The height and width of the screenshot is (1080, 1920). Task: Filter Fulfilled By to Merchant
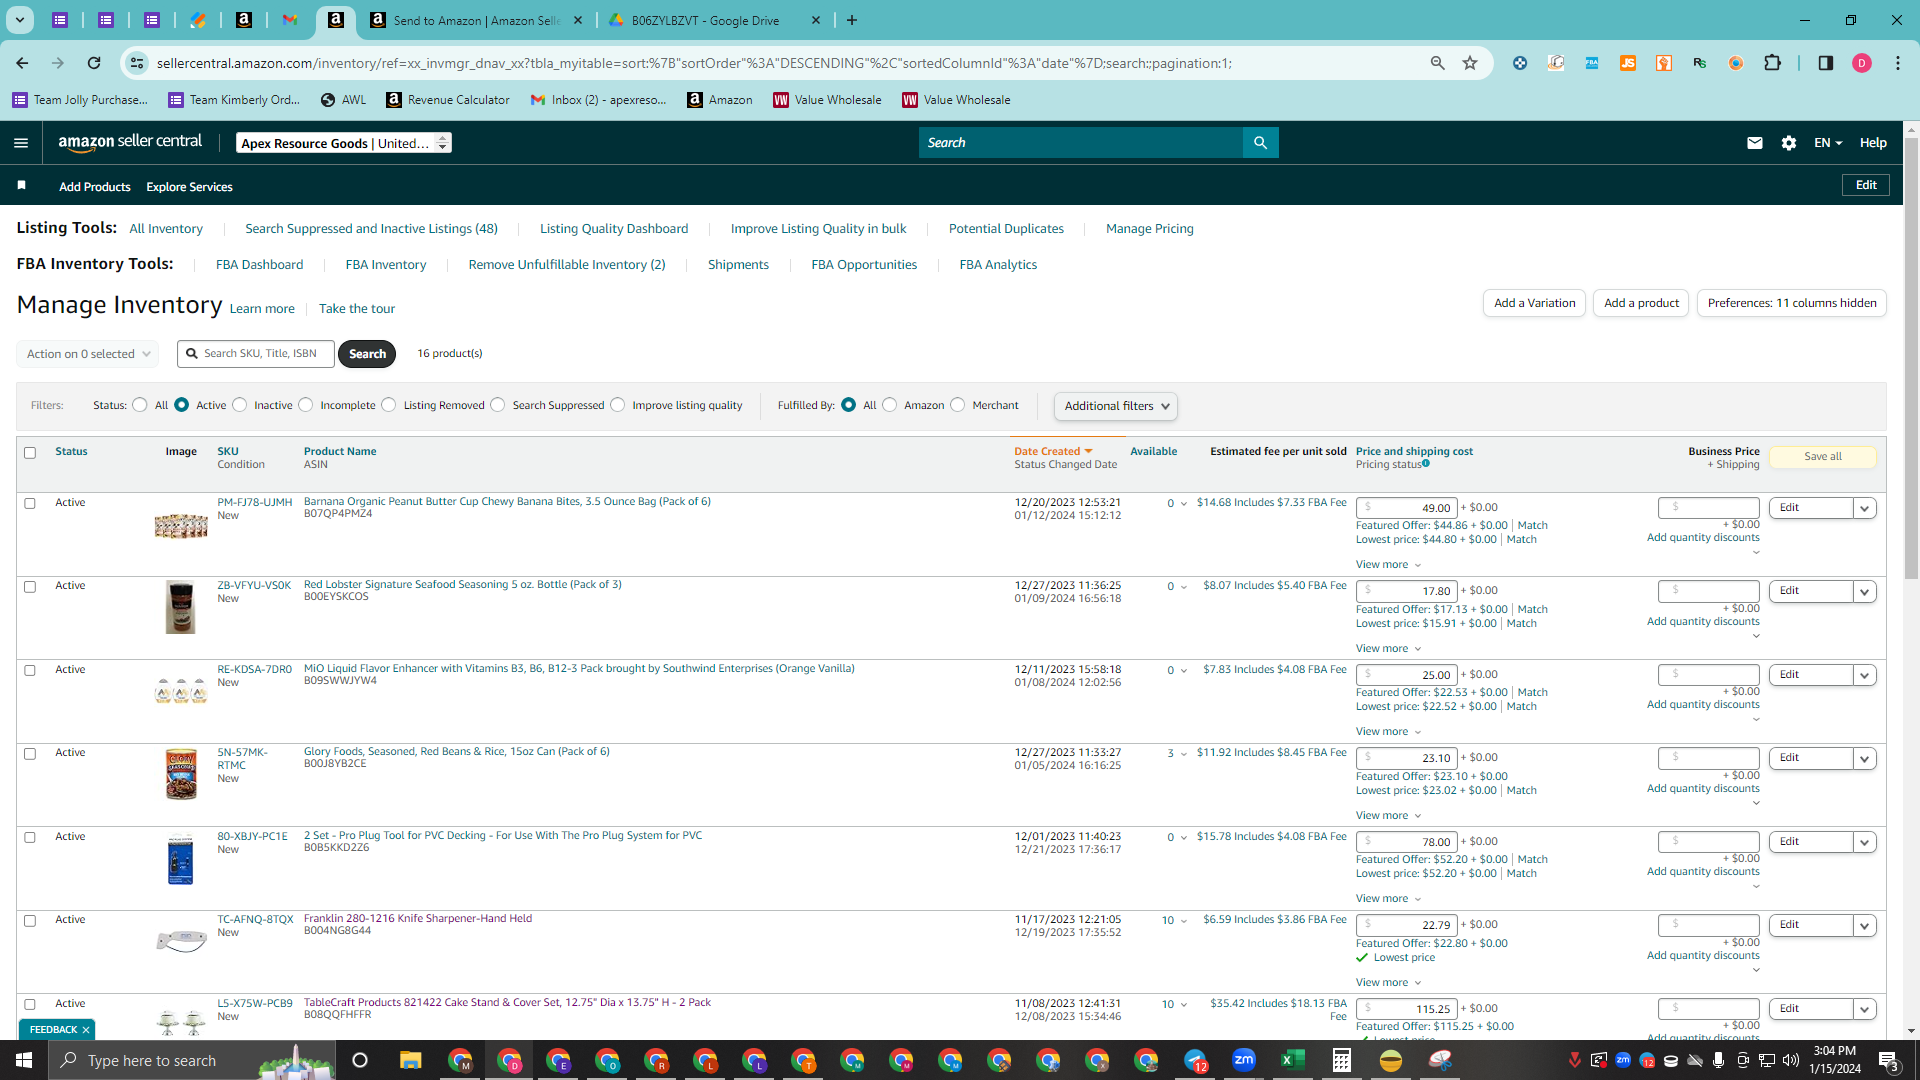[958, 405]
